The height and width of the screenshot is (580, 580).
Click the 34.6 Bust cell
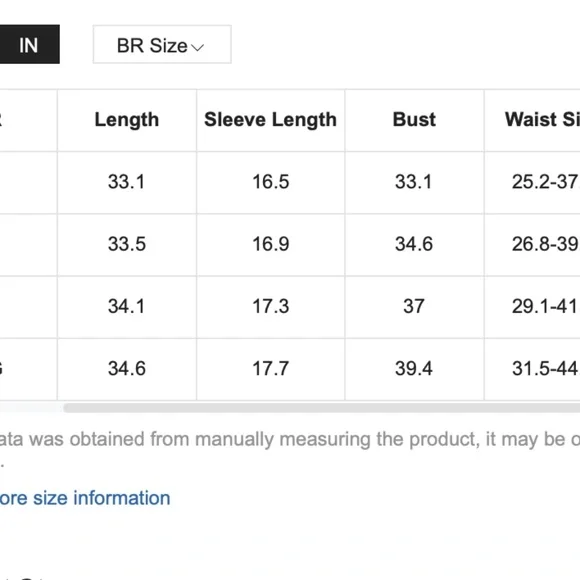[414, 245]
